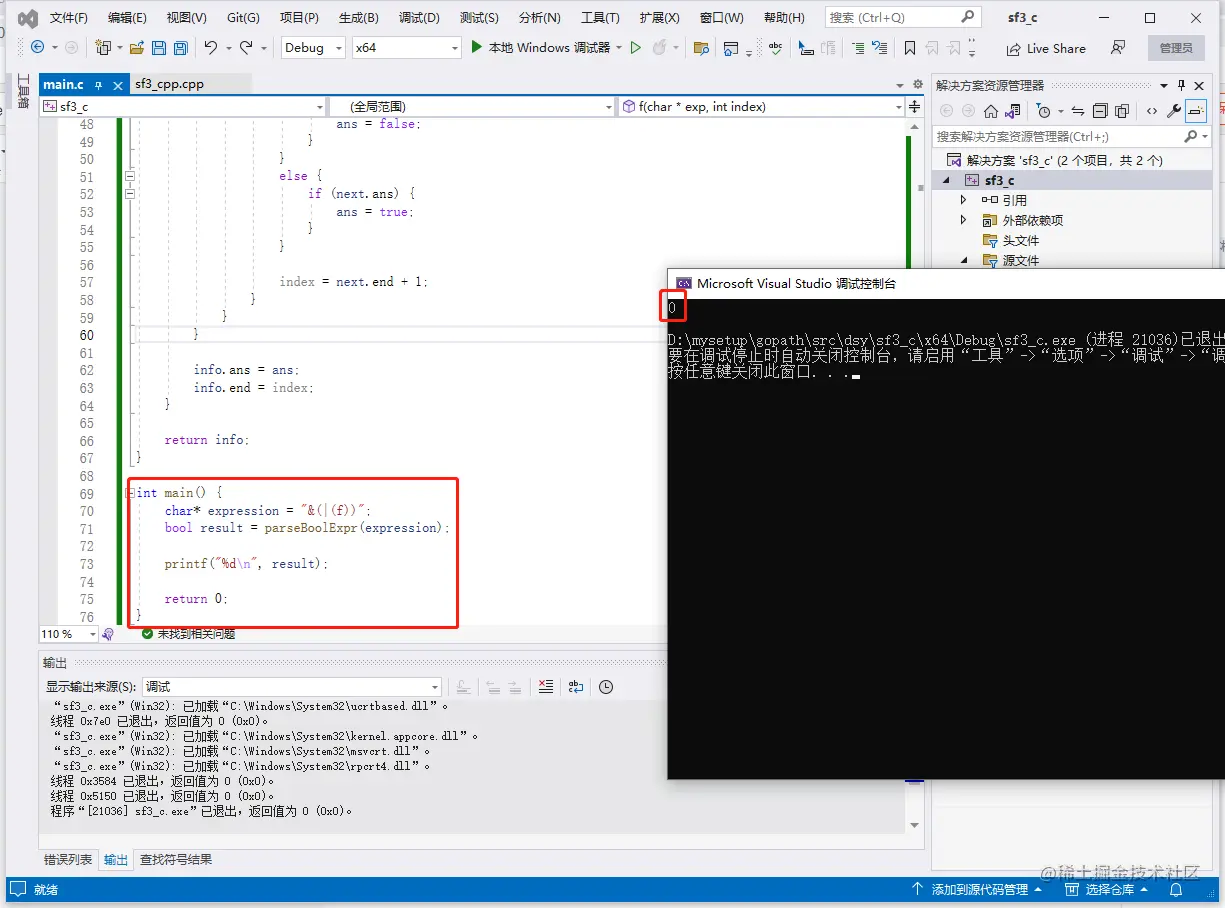Click the clock timestamp icon in Output panel
1225x908 pixels.
pos(605,686)
